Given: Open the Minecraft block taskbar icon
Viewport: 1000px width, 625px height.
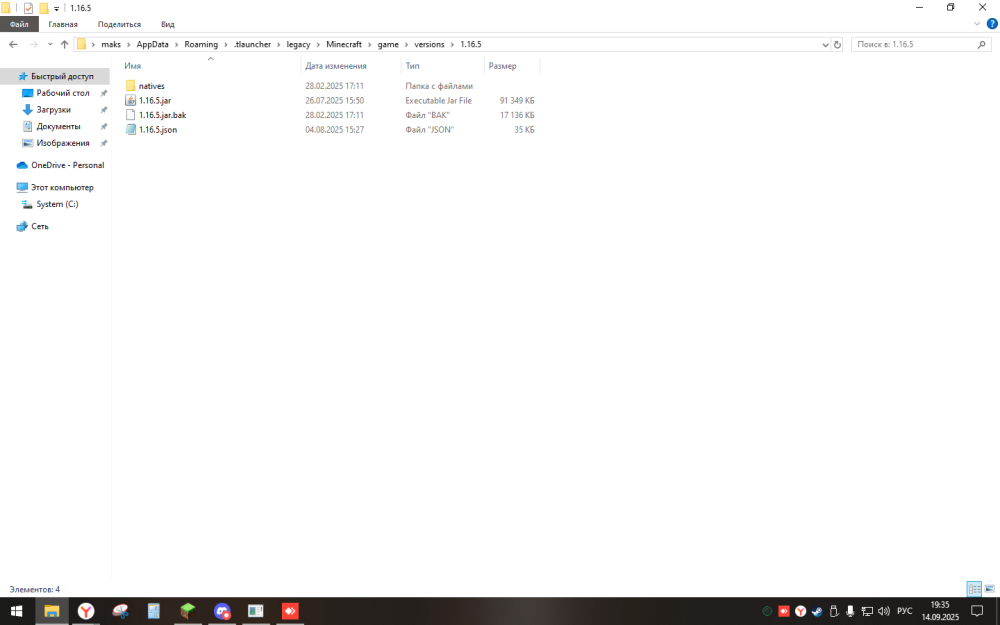Looking at the screenshot, I should point(188,611).
